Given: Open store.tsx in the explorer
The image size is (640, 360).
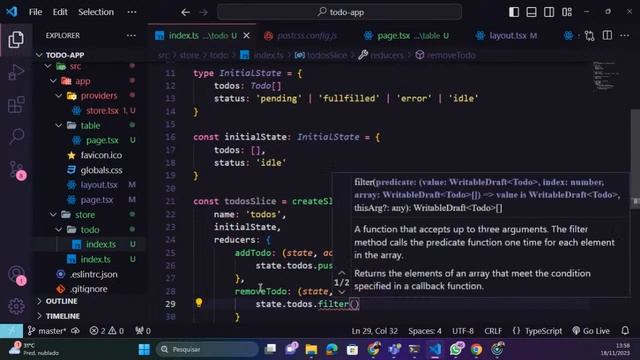Looking at the screenshot, I should (102, 110).
